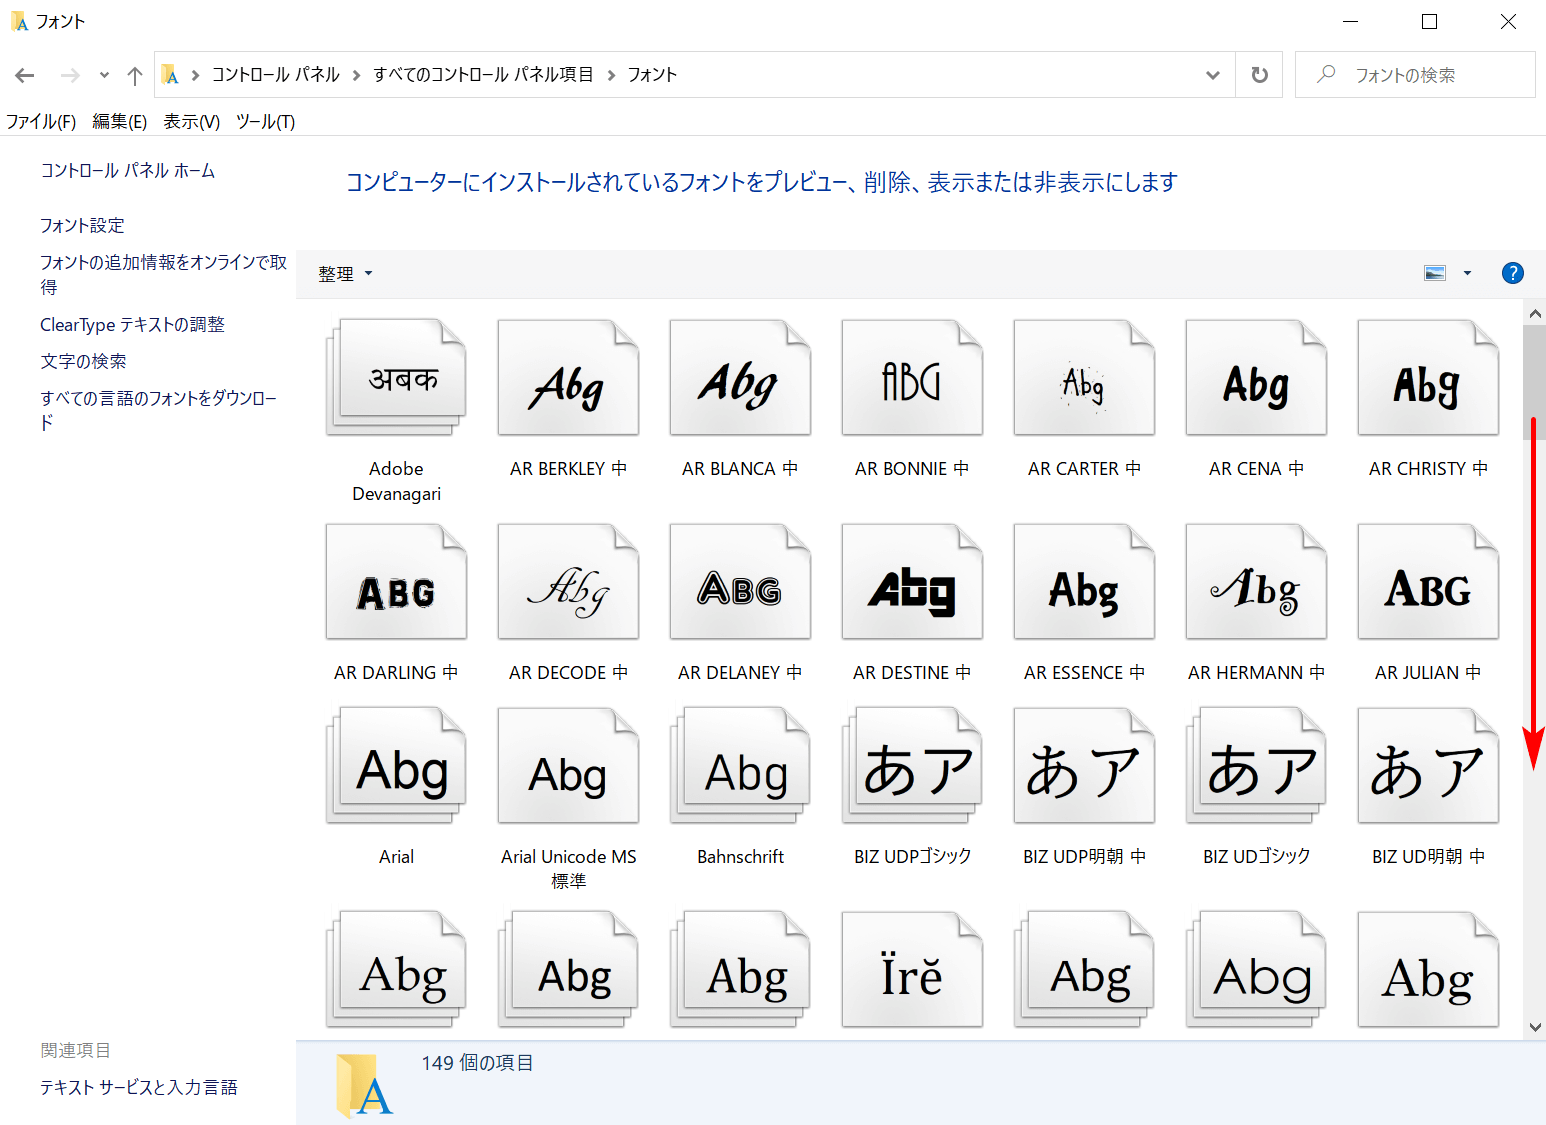
Task: Select the AR DARLING font icon
Action: pyautogui.click(x=396, y=581)
